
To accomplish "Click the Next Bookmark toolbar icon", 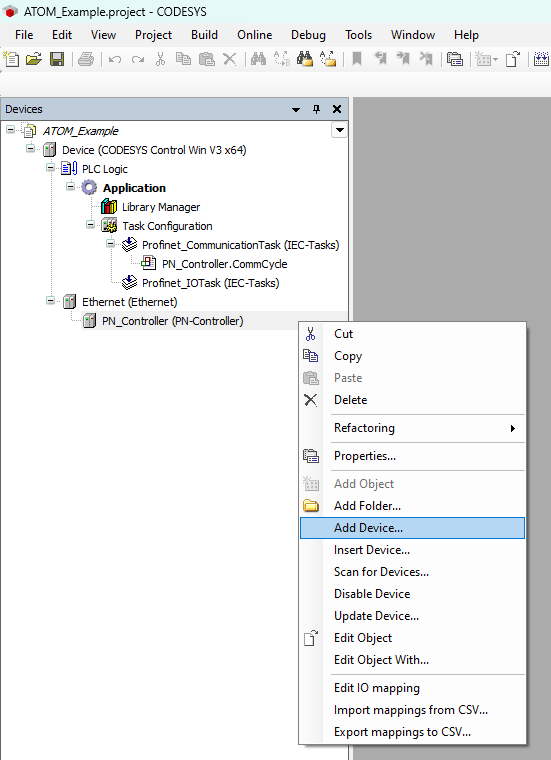I will click(403, 59).
